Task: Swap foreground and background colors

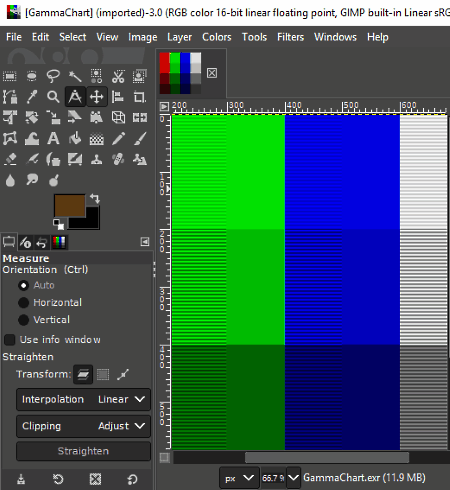Action: click(95, 199)
